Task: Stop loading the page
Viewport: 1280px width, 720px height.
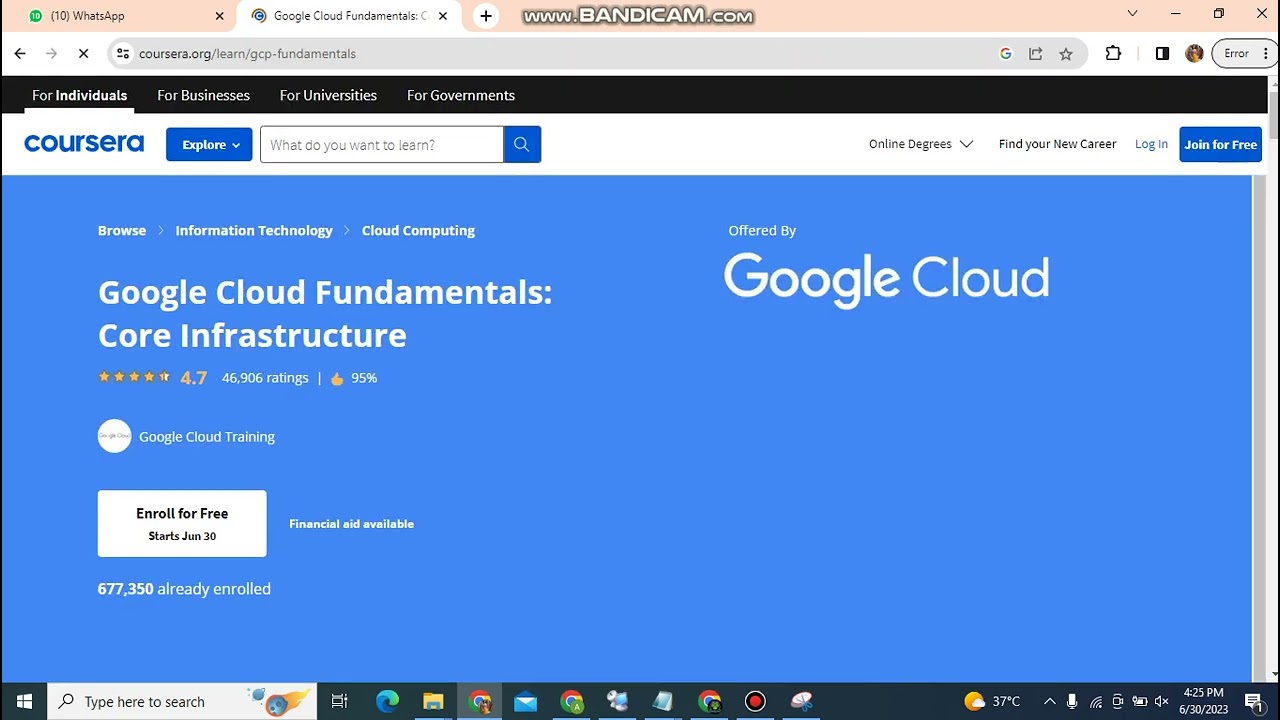Action: coord(84,54)
